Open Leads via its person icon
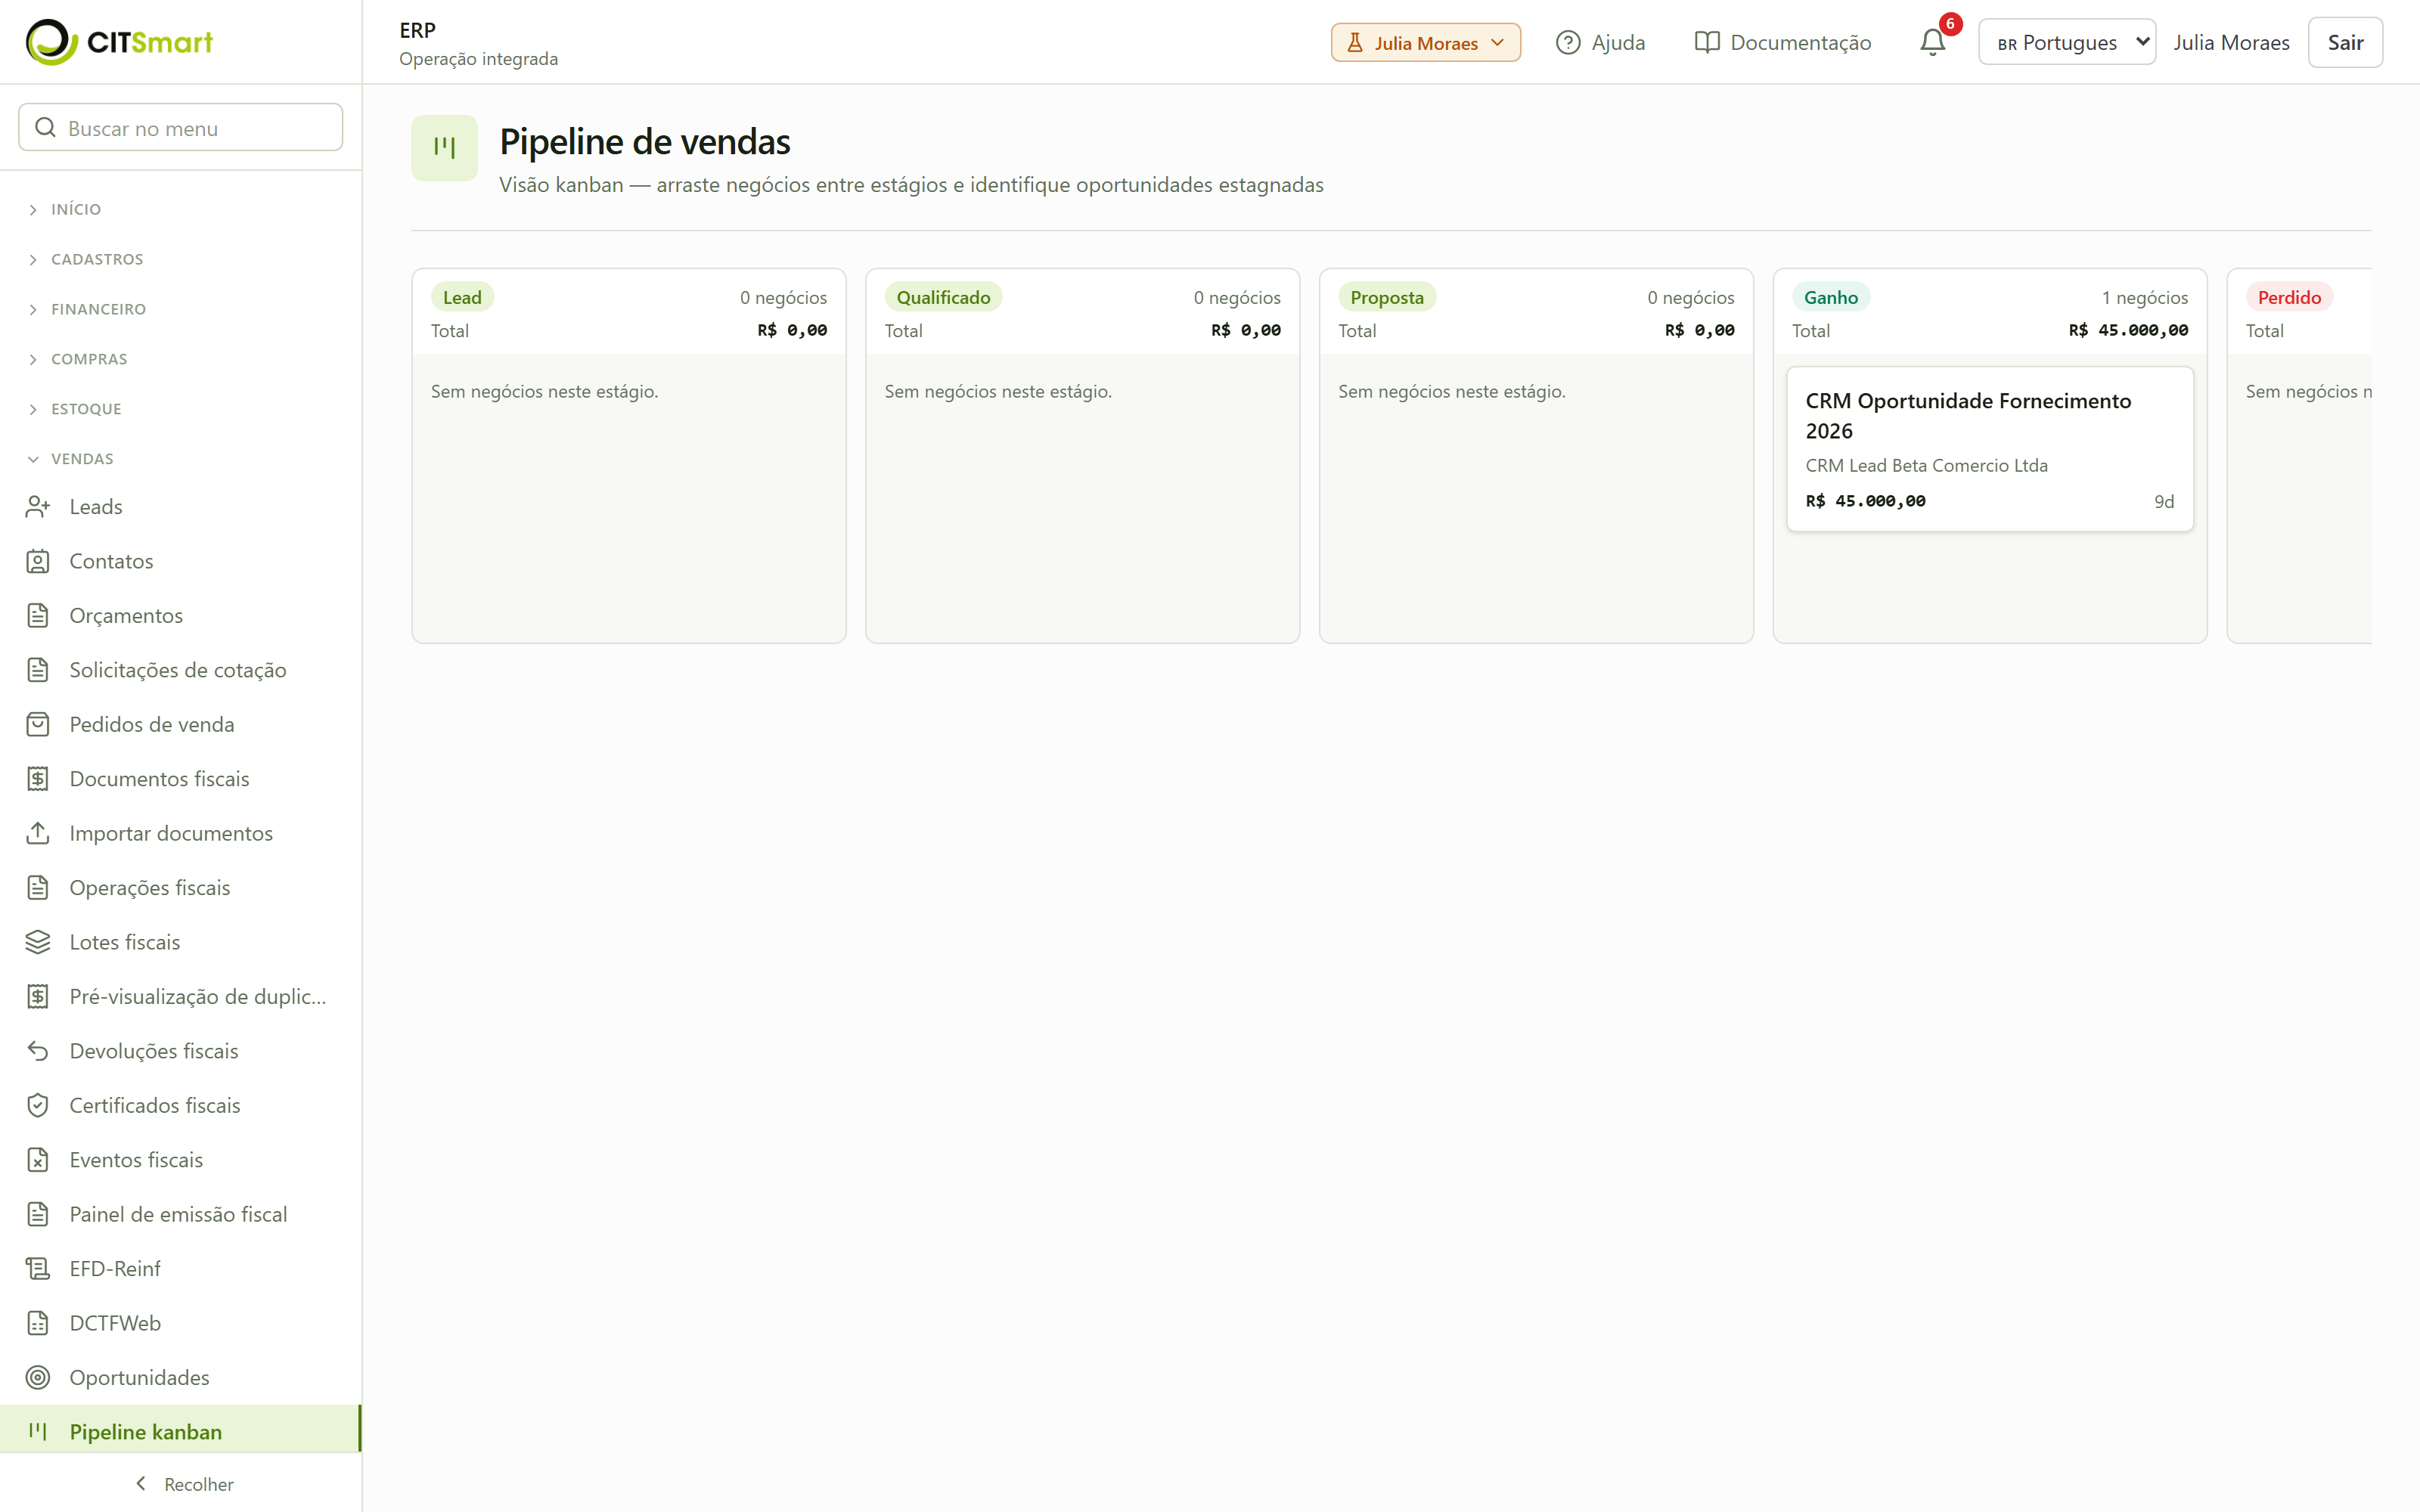 [x=38, y=507]
